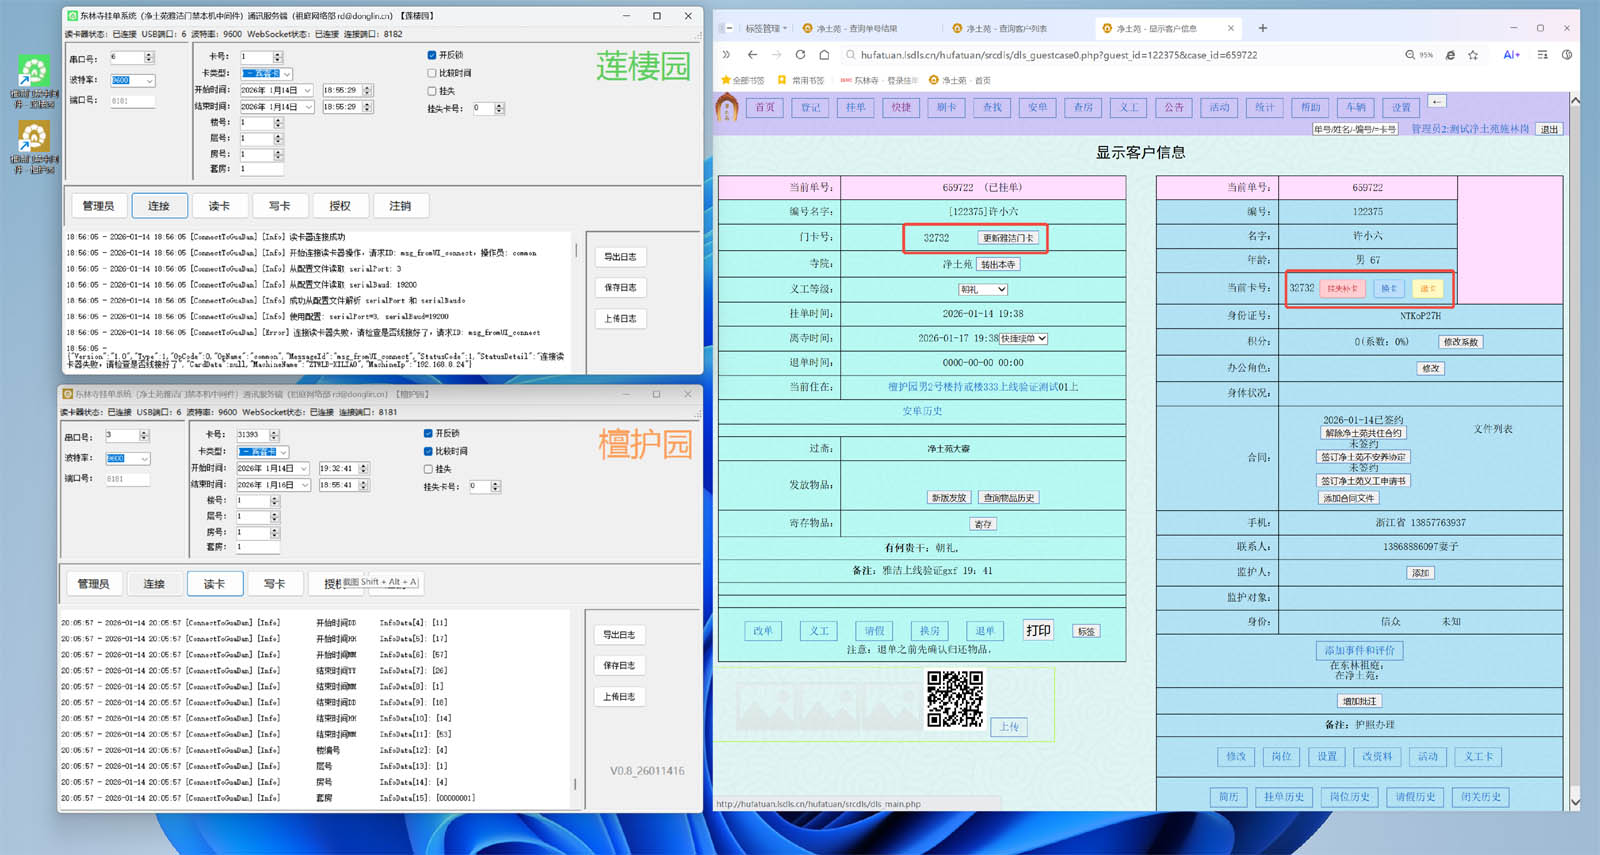Click the yellow 退卡 button beside card number
The image size is (1600, 855).
1427,289
